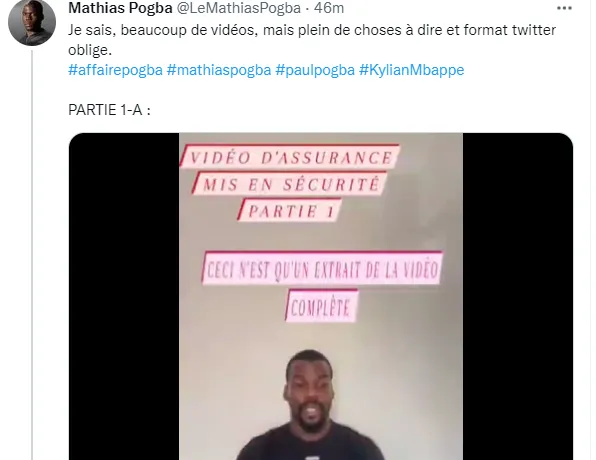Follow the #KylianMbappe hashtag
This screenshot has height=460, width=596.
(412, 70)
